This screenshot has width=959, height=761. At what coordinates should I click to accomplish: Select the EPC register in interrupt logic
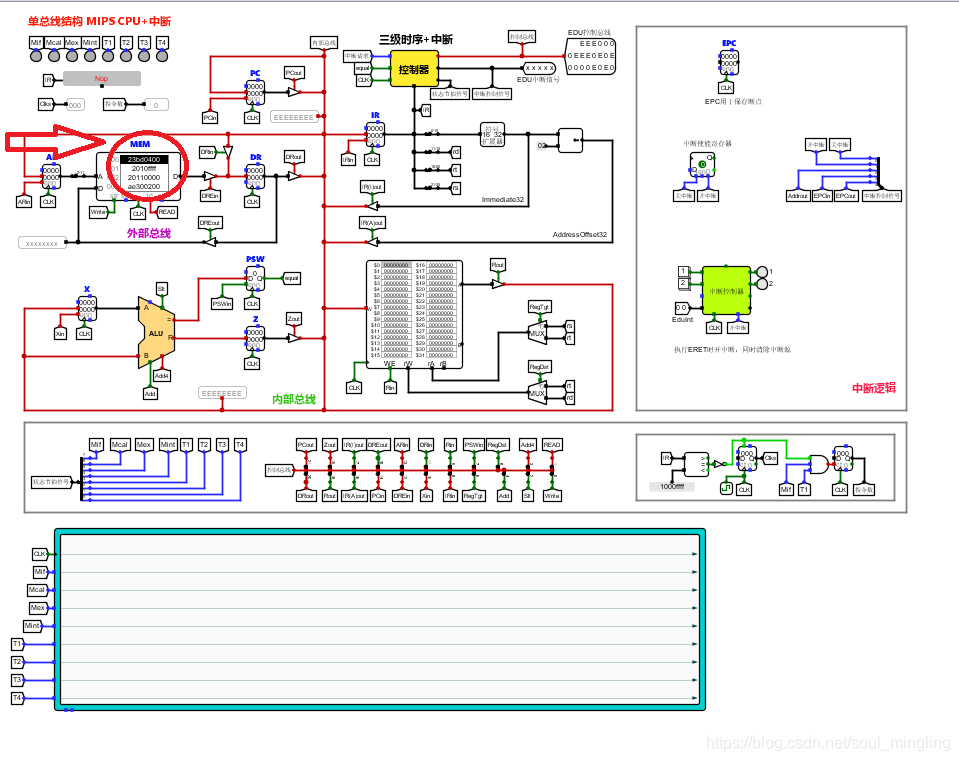728,62
